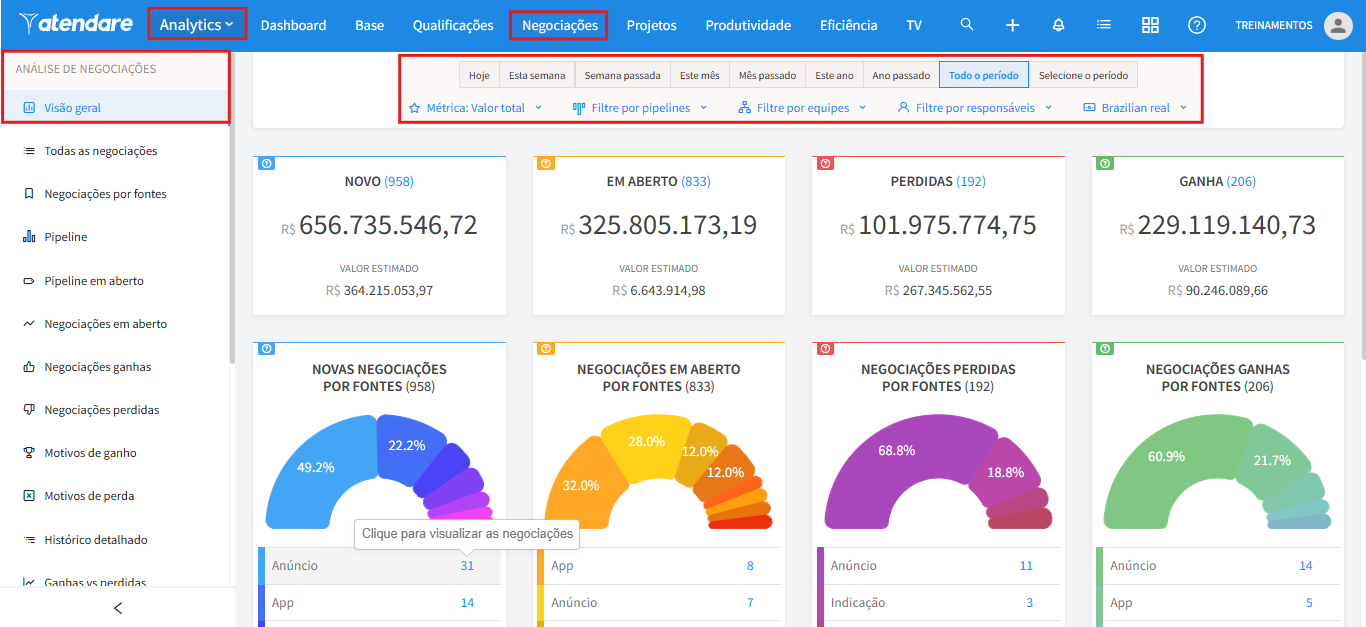This screenshot has width=1366, height=627.
Task: Open Projetos menu item
Action: click(x=651, y=25)
